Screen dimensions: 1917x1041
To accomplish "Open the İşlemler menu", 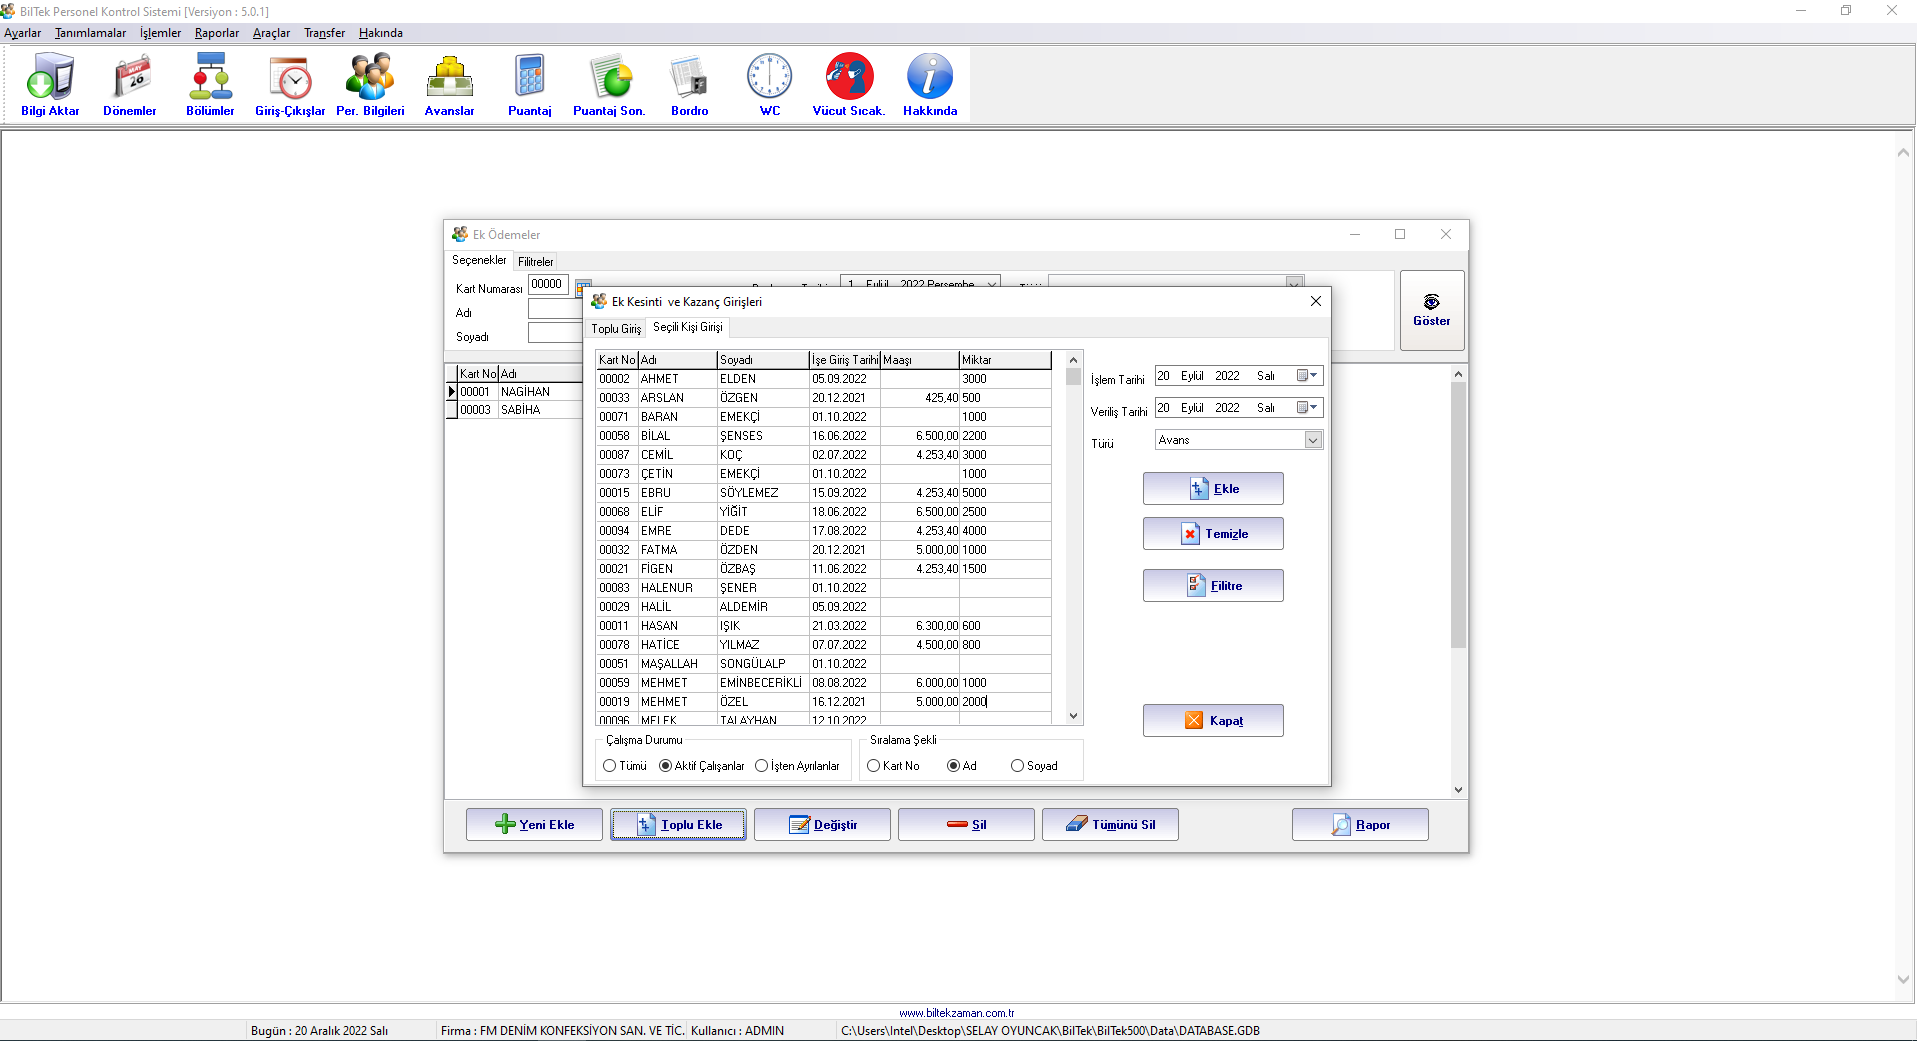I will pyautogui.click(x=161, y=33).
